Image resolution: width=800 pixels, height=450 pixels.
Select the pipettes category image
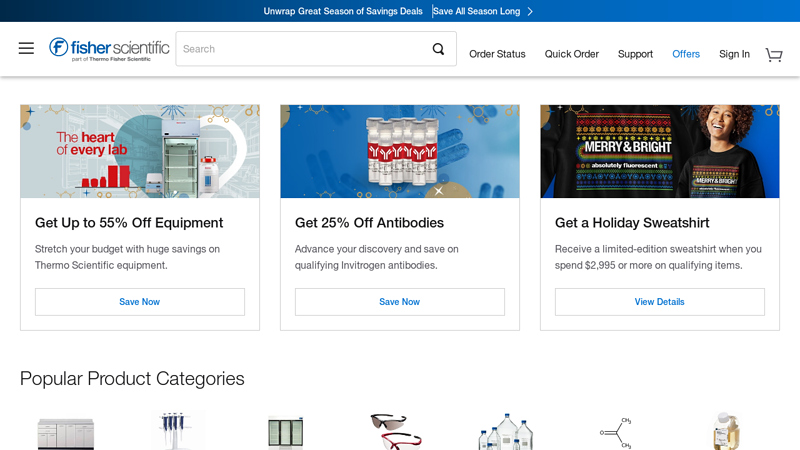[178, 432]
